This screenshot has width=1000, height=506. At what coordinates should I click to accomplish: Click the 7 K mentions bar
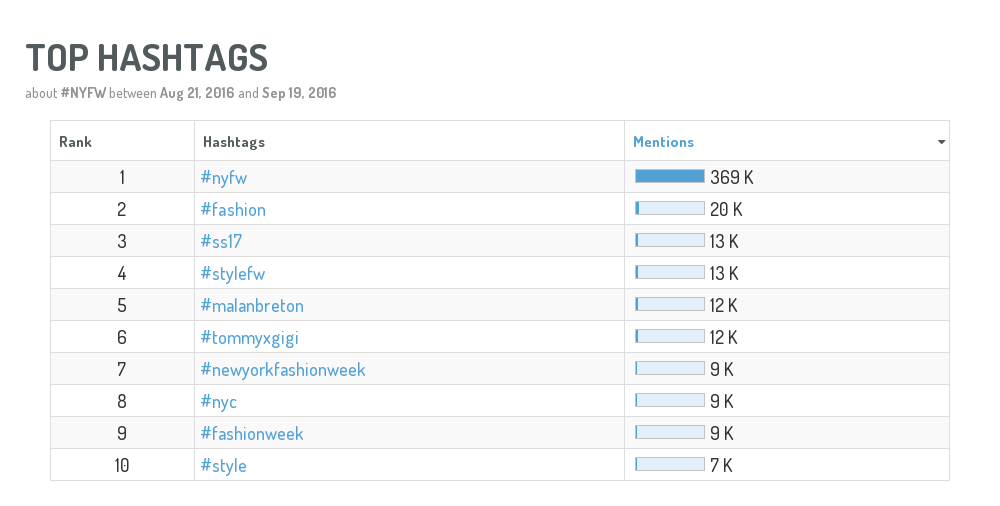tap(670, 464)
